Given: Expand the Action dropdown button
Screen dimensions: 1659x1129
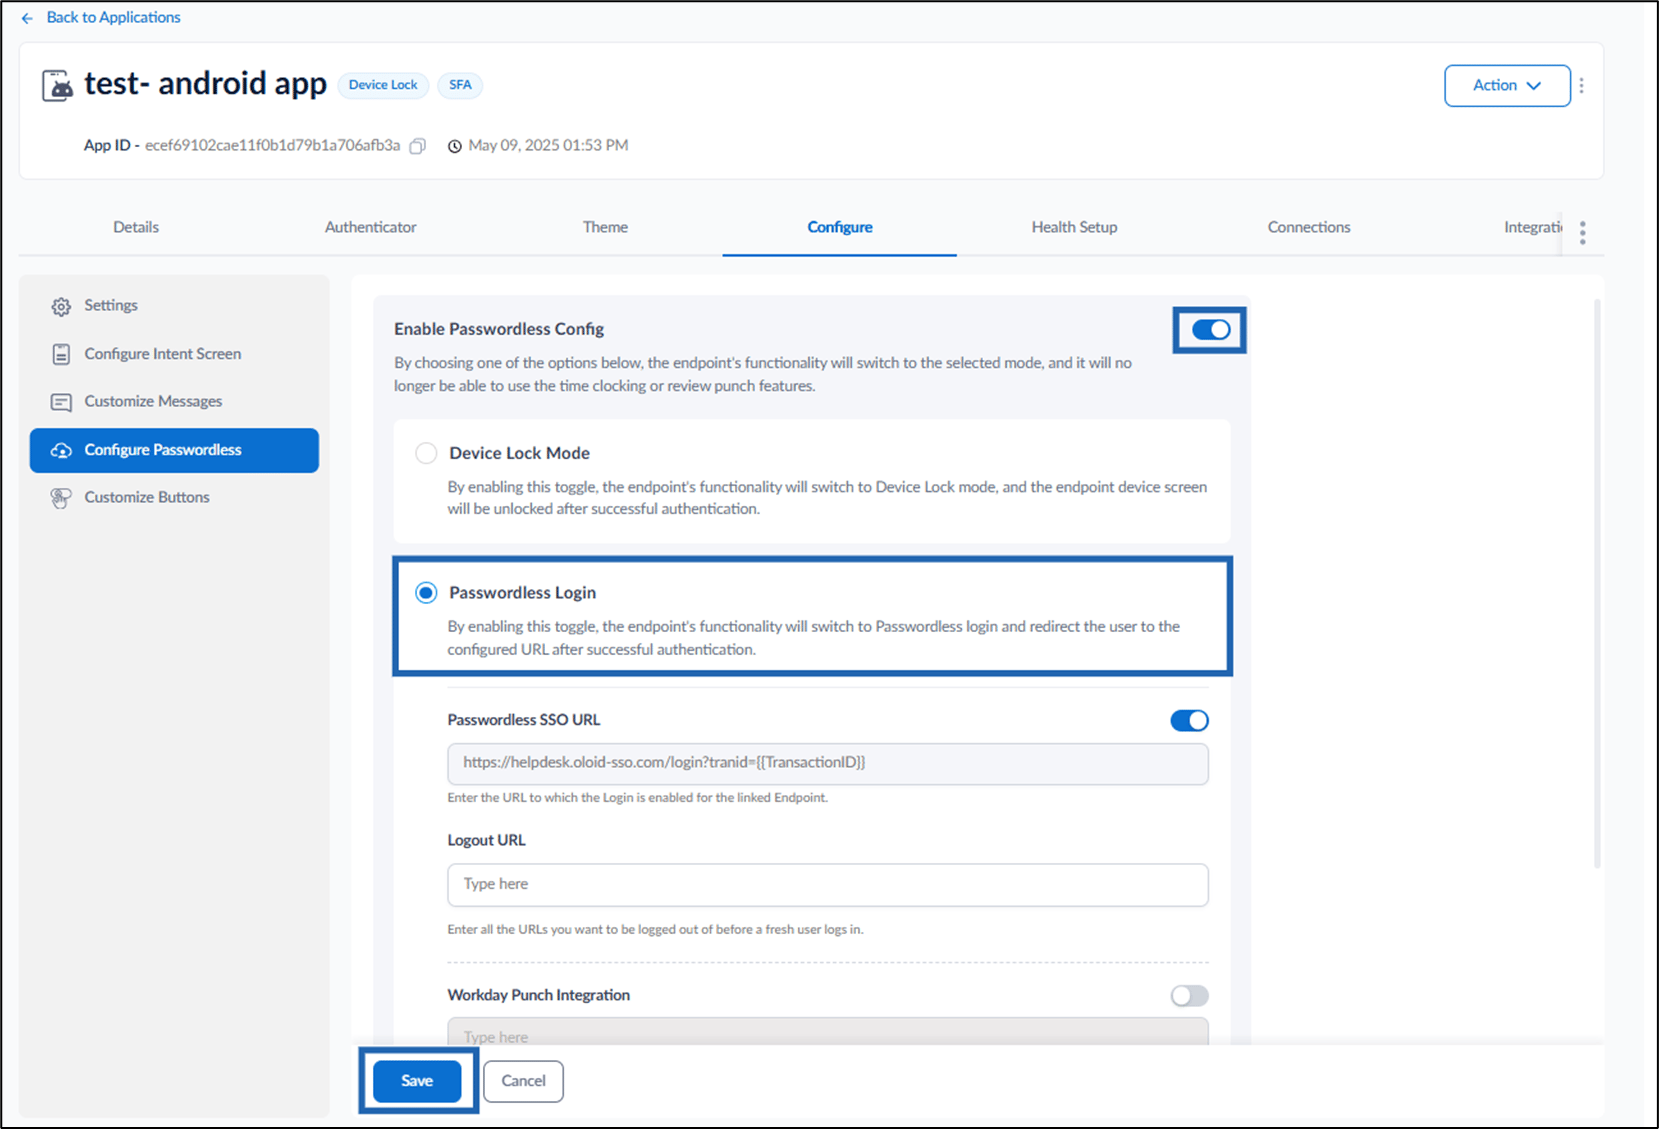Looking at the screenshot, I should coord(1507,86).
